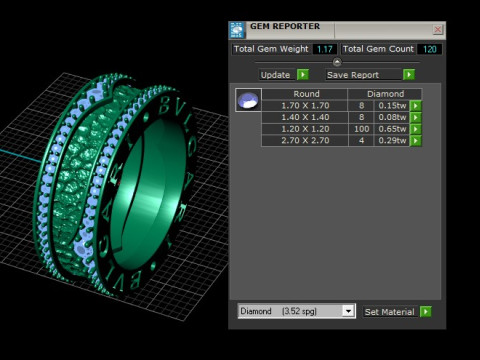Click the Total Gem Count value 120

430,49
